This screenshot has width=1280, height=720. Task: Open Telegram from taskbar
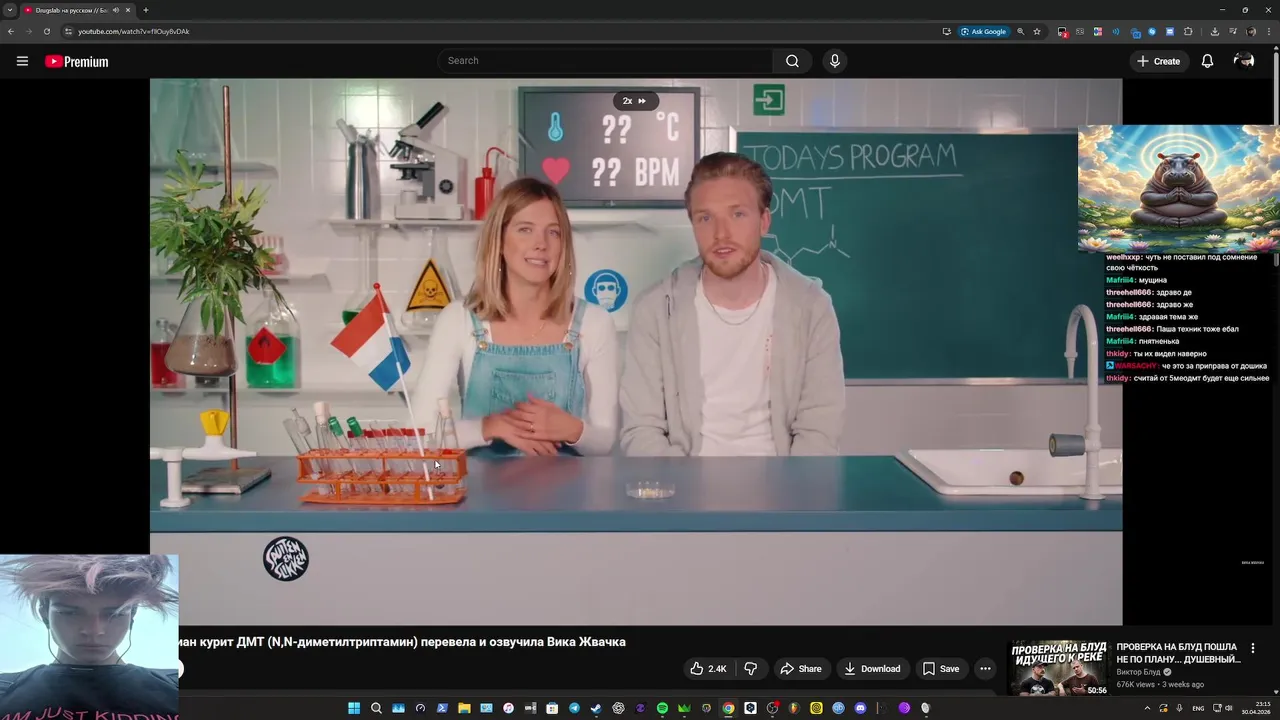coord(574,708)
